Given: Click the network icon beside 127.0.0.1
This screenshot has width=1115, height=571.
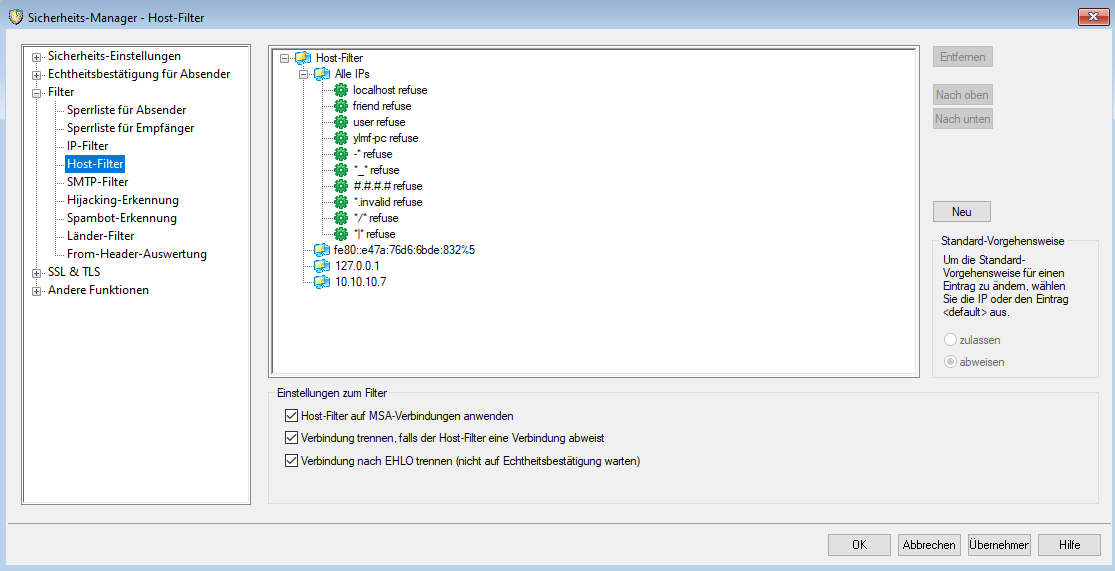Looking at the screenshot, I should [321, 266].
